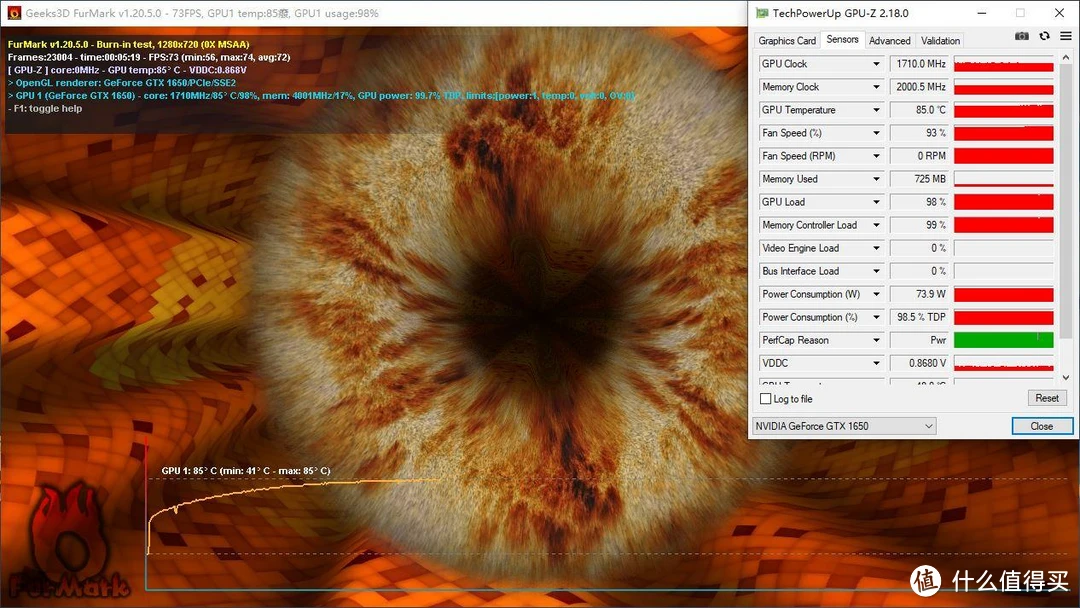Open the GPU Load sensor dropdown
Image resolution: width=1080 pixels, height=608 pixels.
[876, 202]
